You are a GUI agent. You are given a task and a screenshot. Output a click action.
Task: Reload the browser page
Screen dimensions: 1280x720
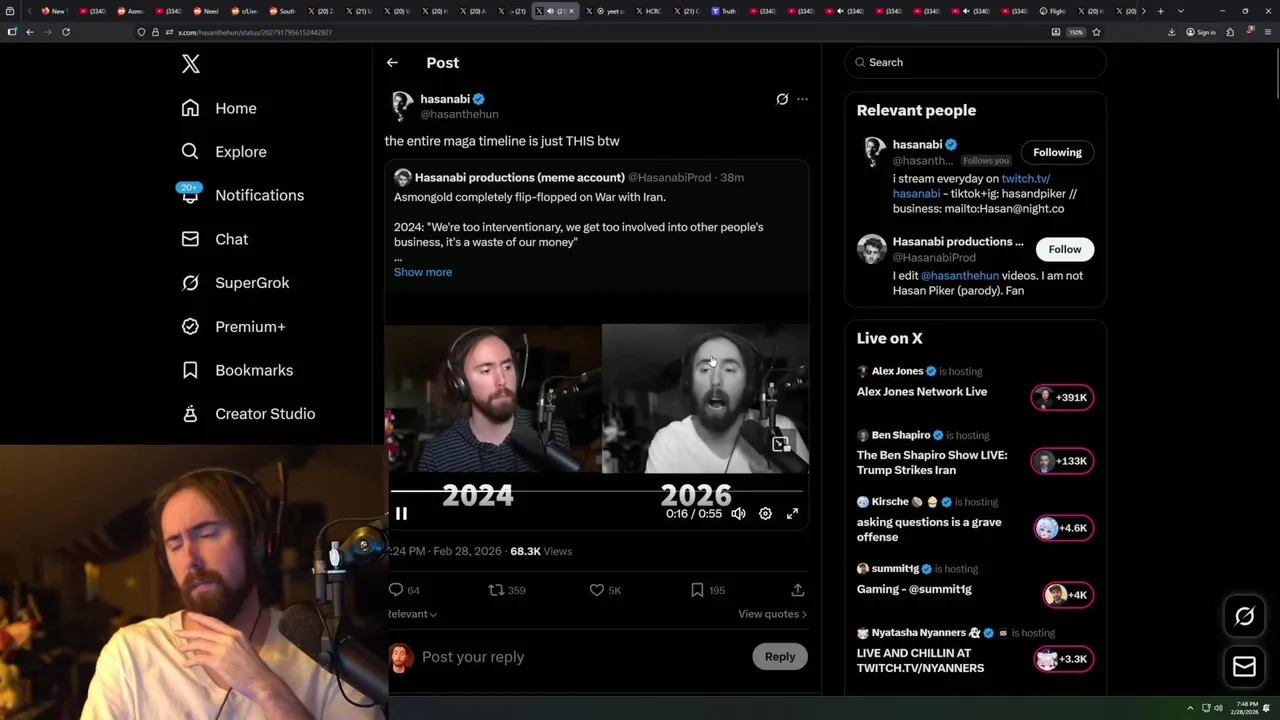[66, 32]
